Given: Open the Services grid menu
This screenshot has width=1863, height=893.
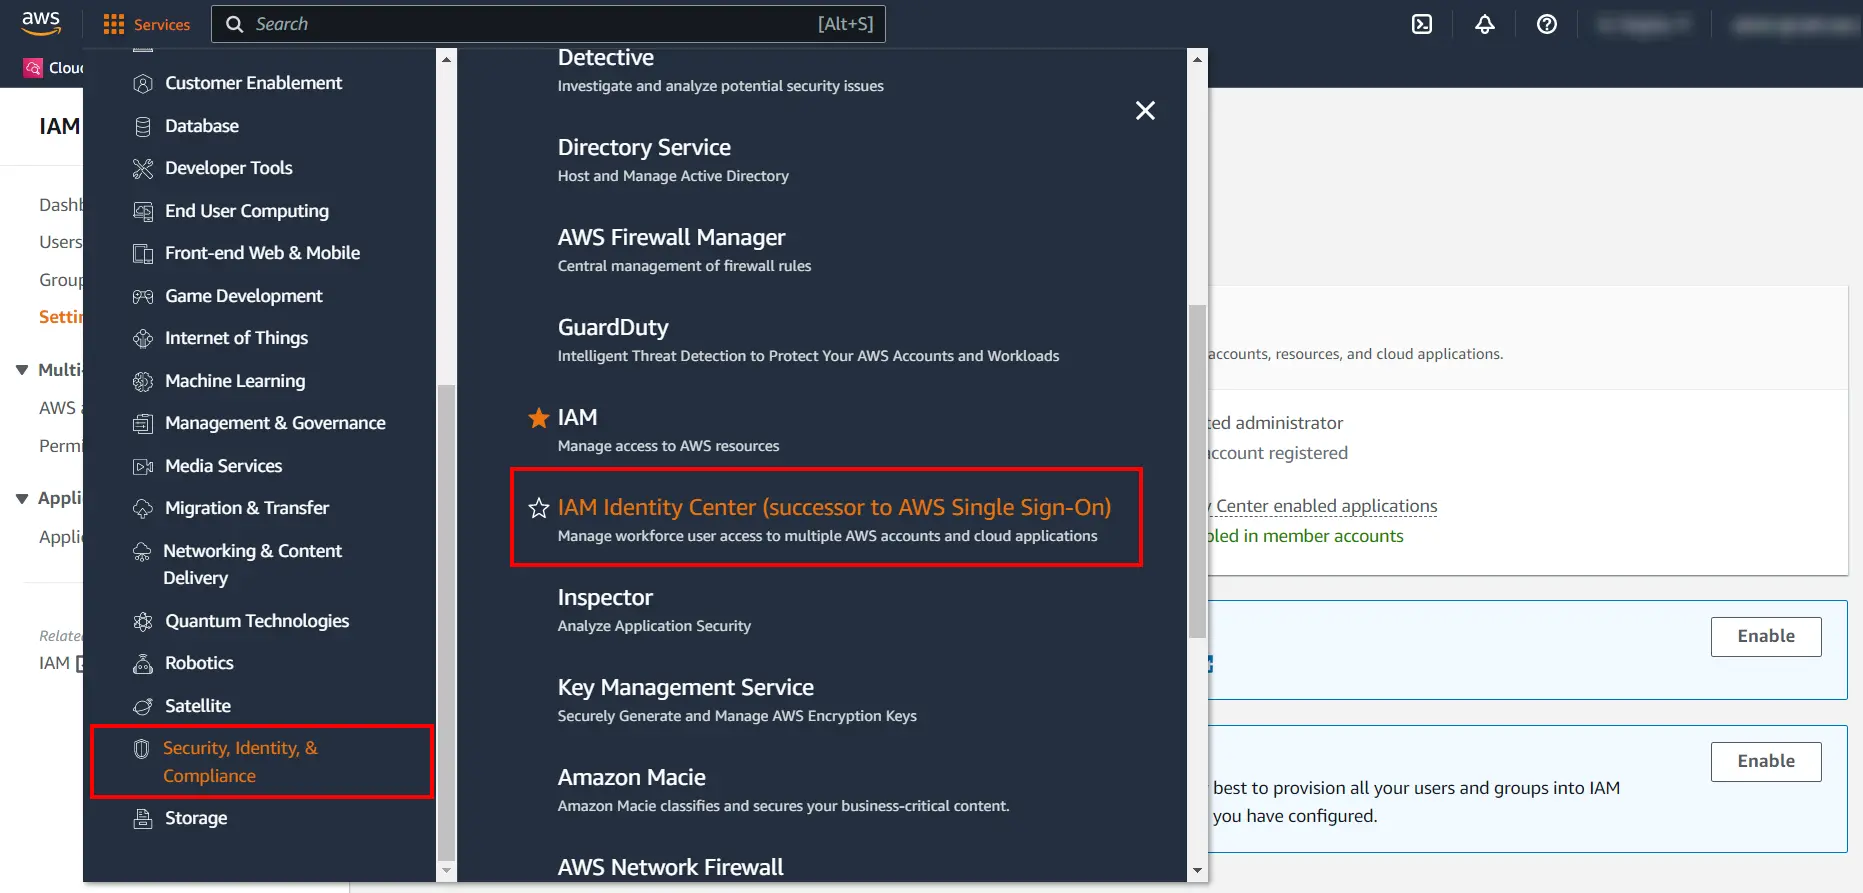Looking at the screenshot, I should [x=146, y=24].
